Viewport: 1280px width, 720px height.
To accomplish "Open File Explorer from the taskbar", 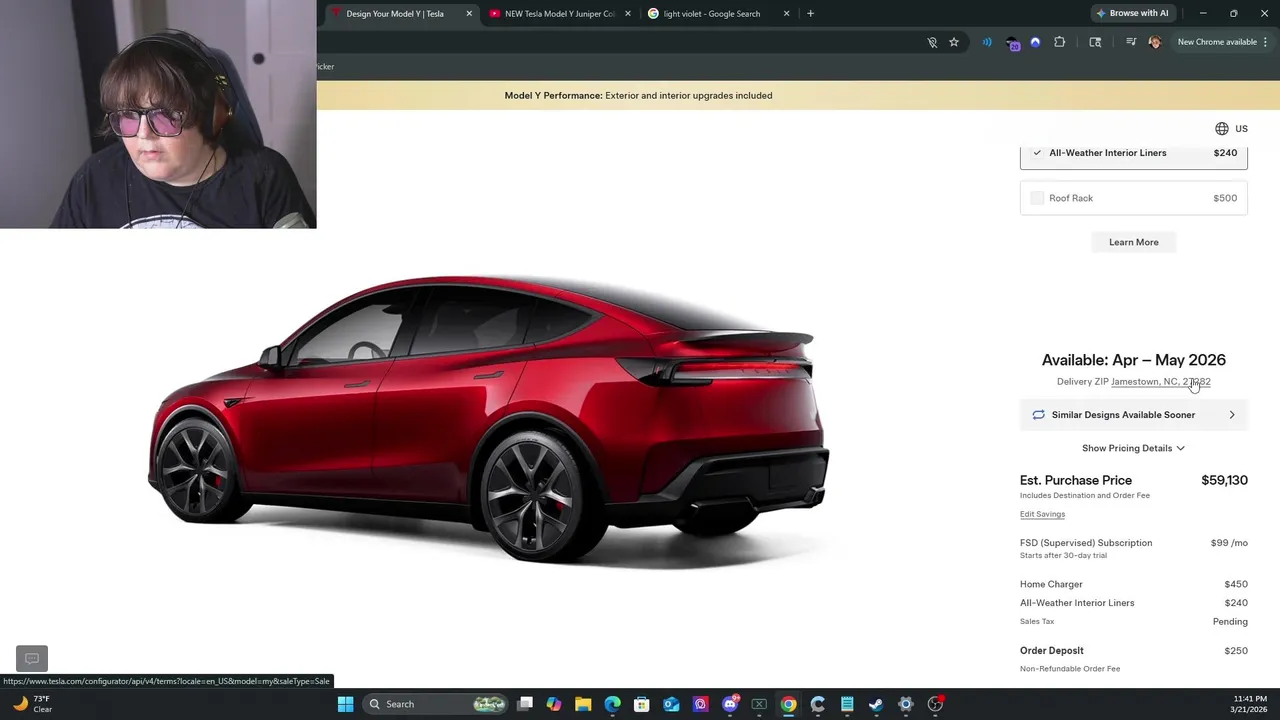I will coord(583,704).
